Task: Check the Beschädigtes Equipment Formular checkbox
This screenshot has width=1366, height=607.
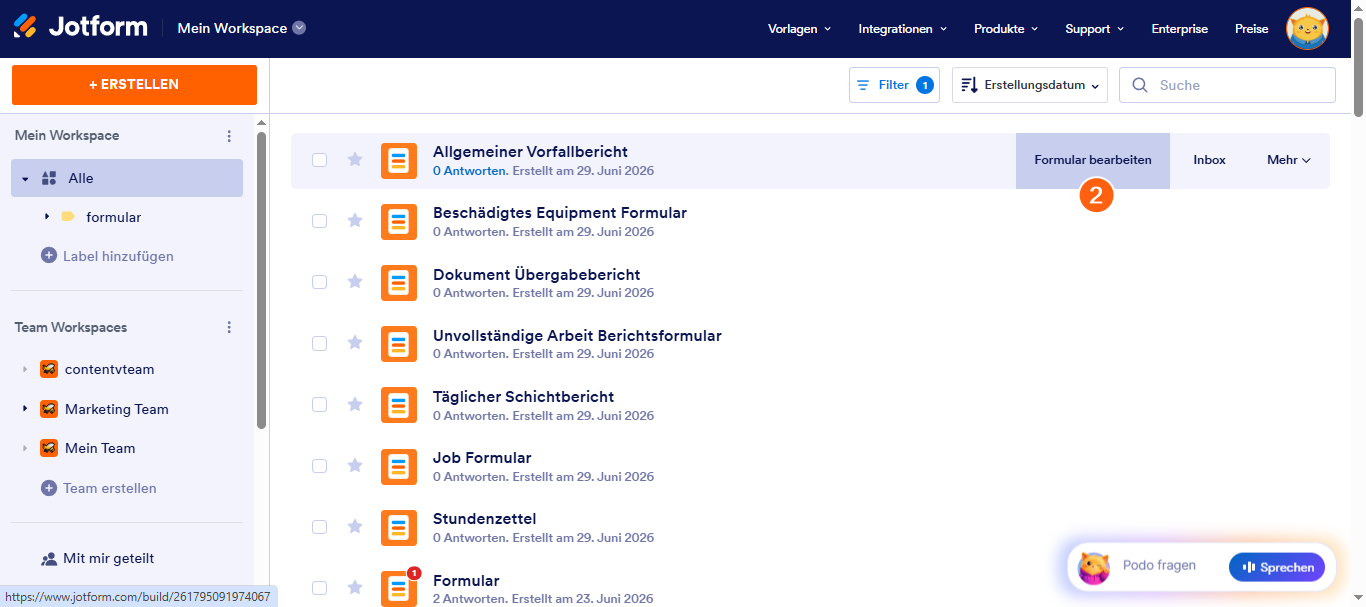Action: [x=319, y=221]
